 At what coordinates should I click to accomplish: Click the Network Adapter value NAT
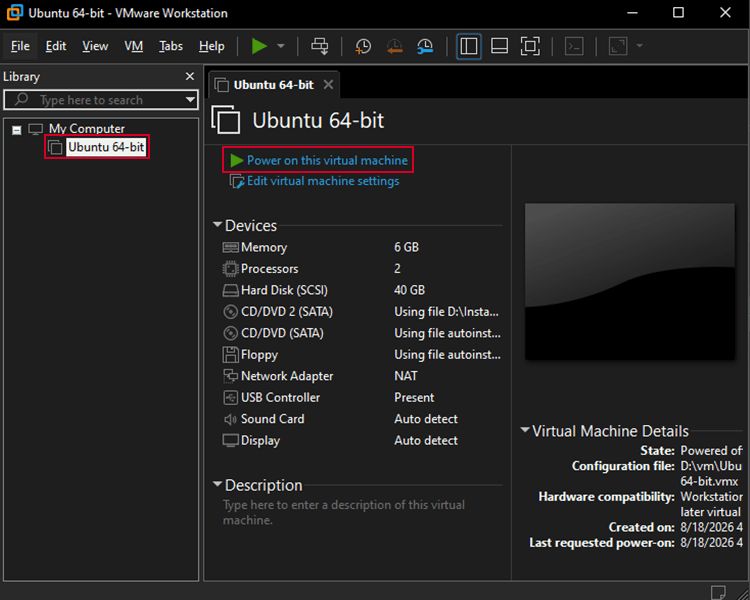[x=406, y=376]
